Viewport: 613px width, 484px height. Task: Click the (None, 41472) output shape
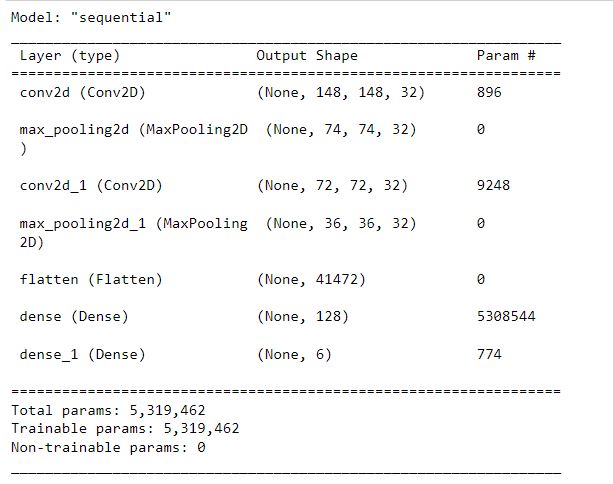[x=311, y=280]
